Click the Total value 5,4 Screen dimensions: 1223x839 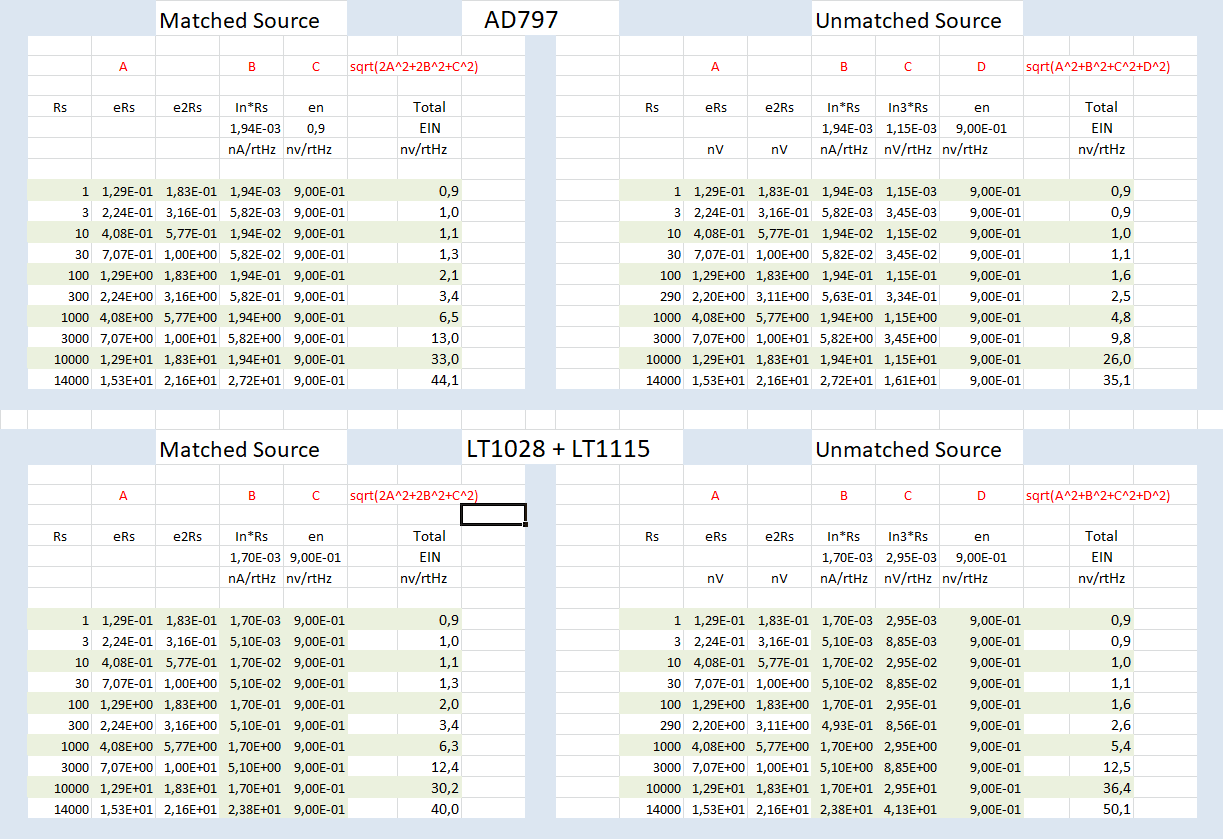(1120, 746)
